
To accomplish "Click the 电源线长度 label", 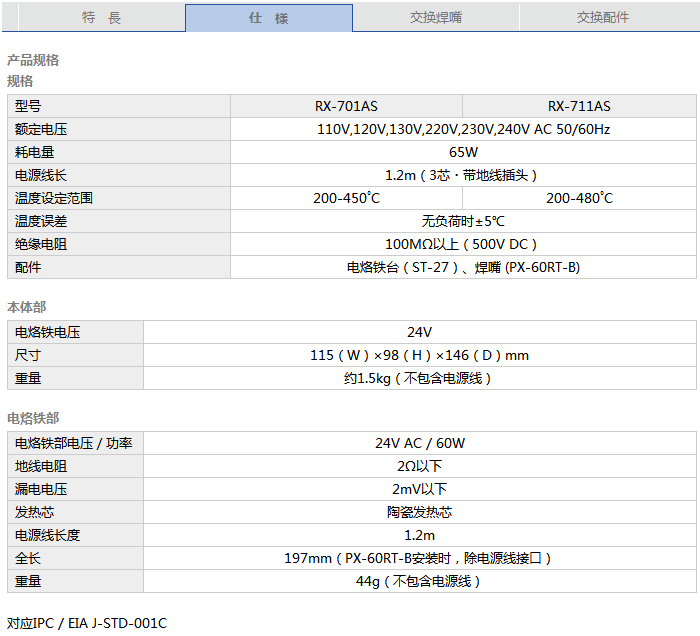I will pos(75,535).
